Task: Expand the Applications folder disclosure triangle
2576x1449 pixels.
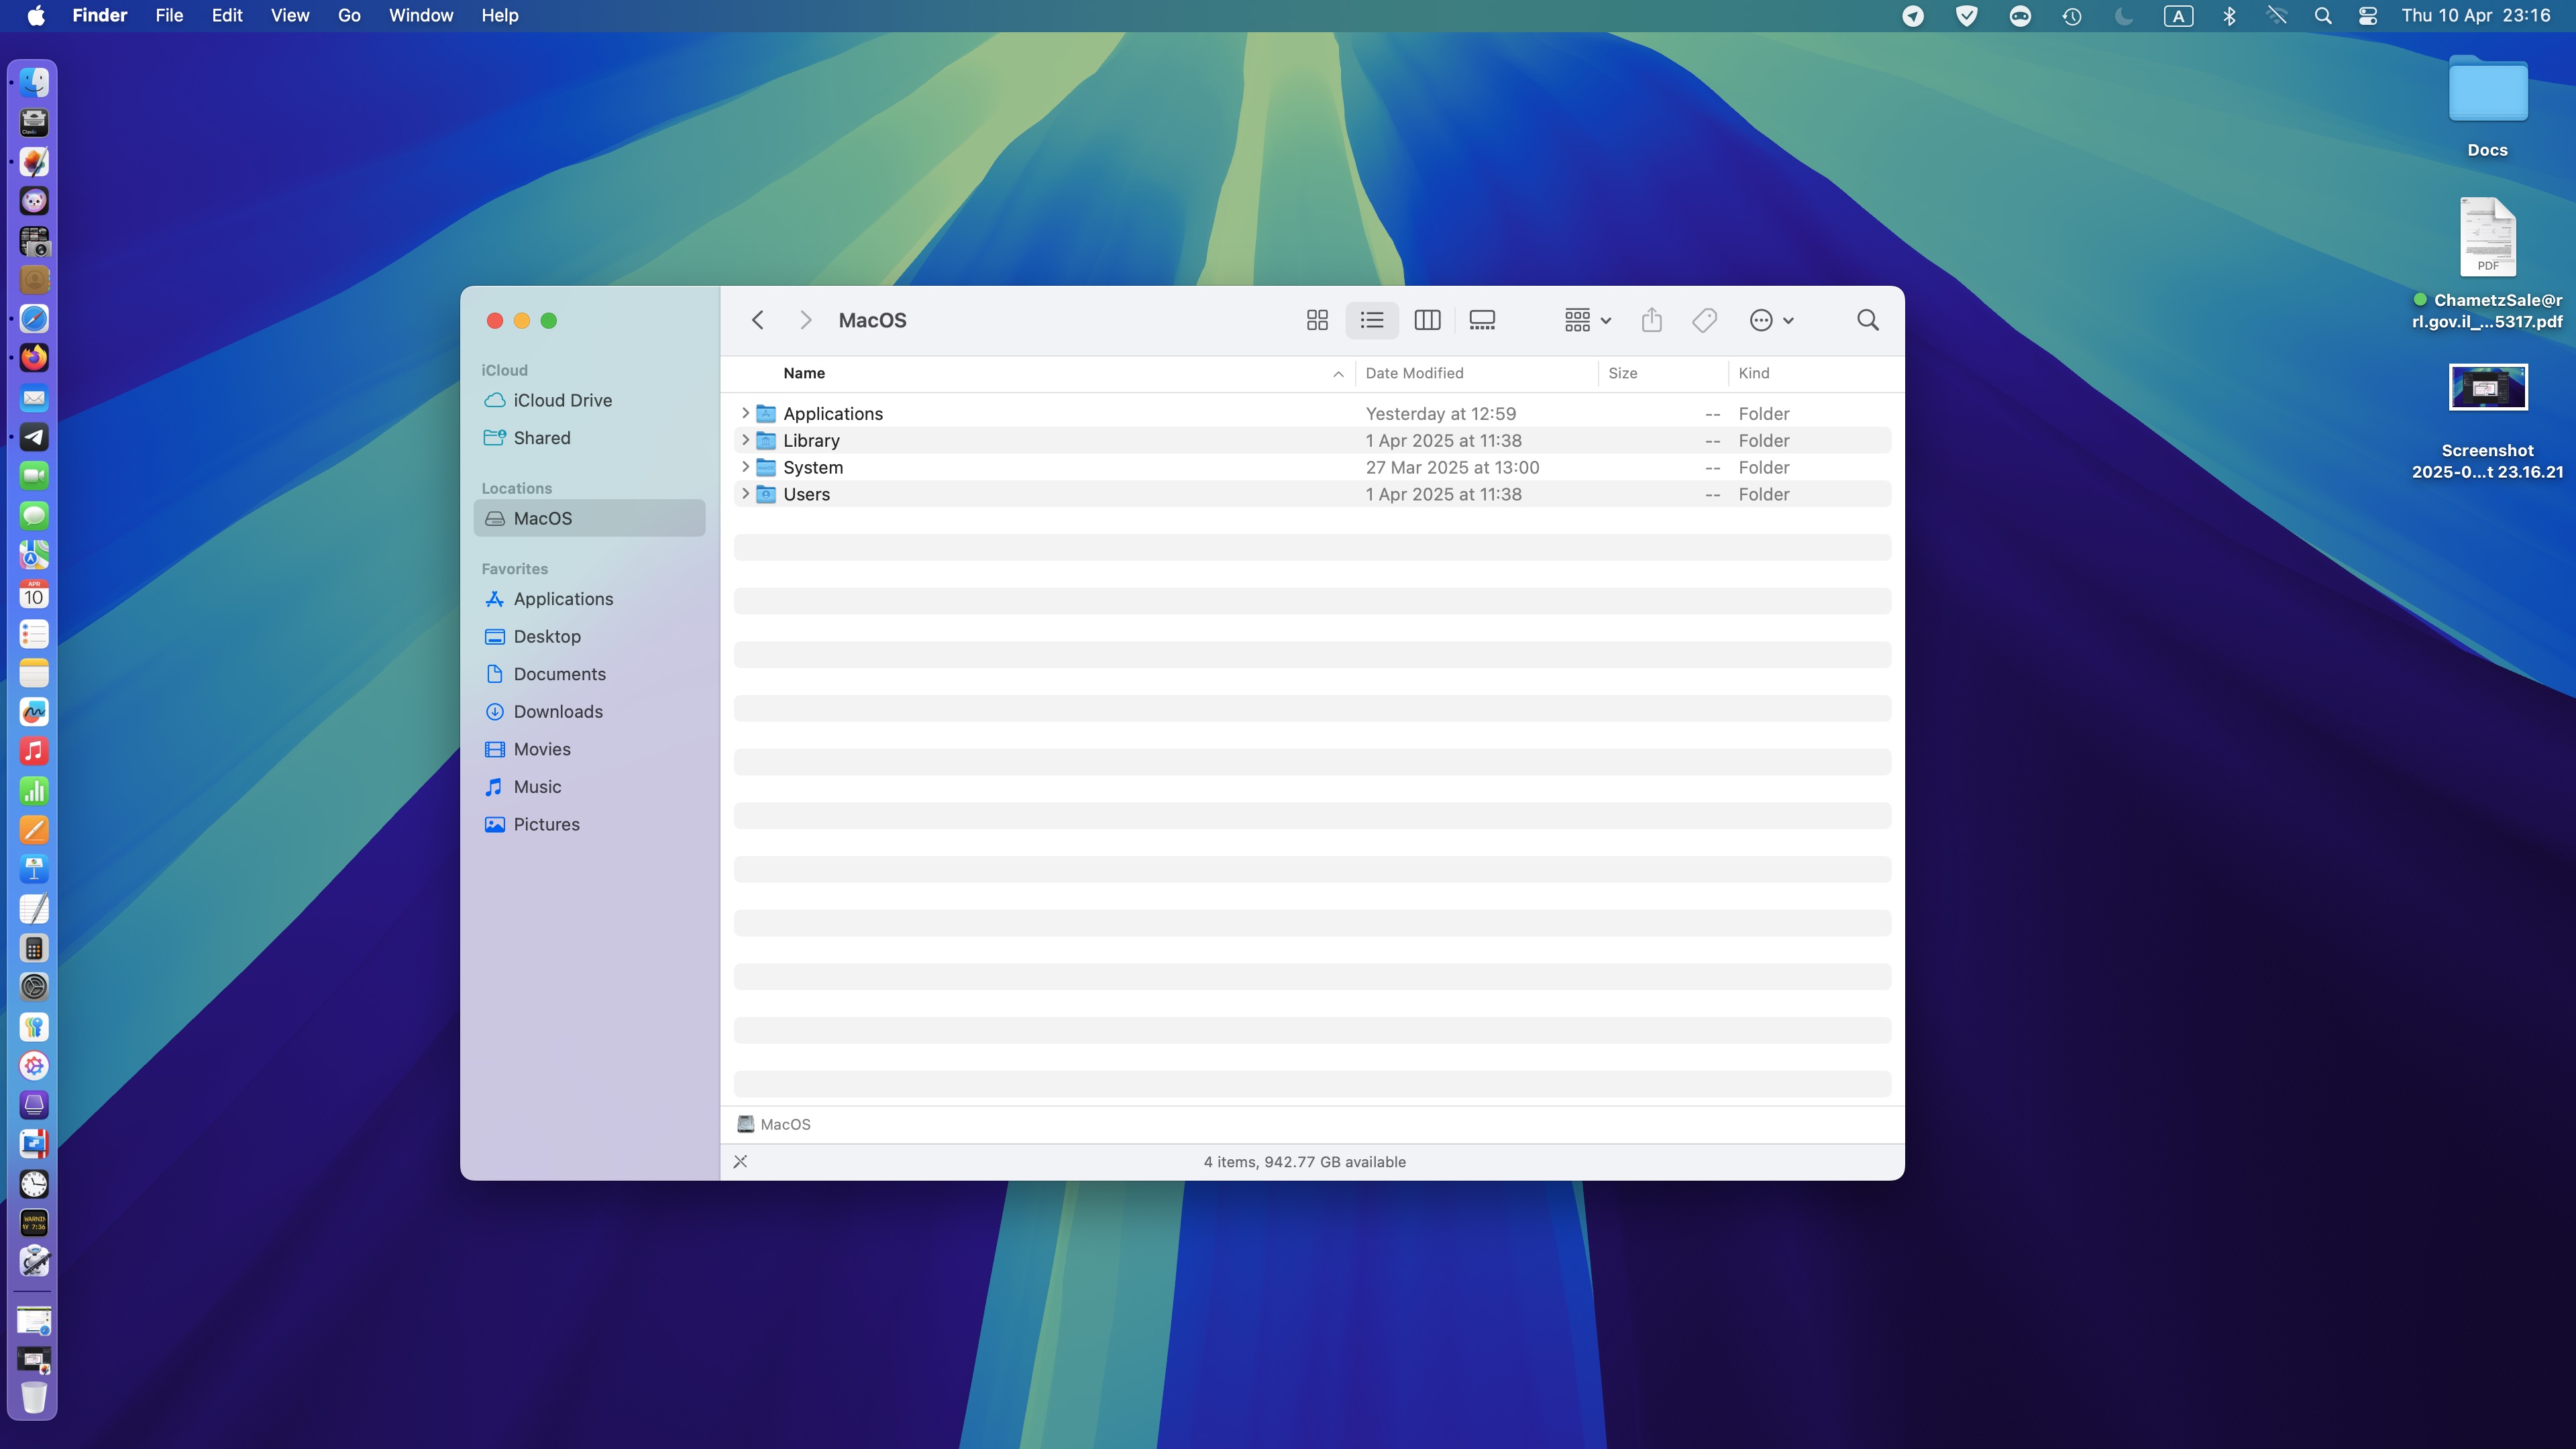Action: [745, 413]
